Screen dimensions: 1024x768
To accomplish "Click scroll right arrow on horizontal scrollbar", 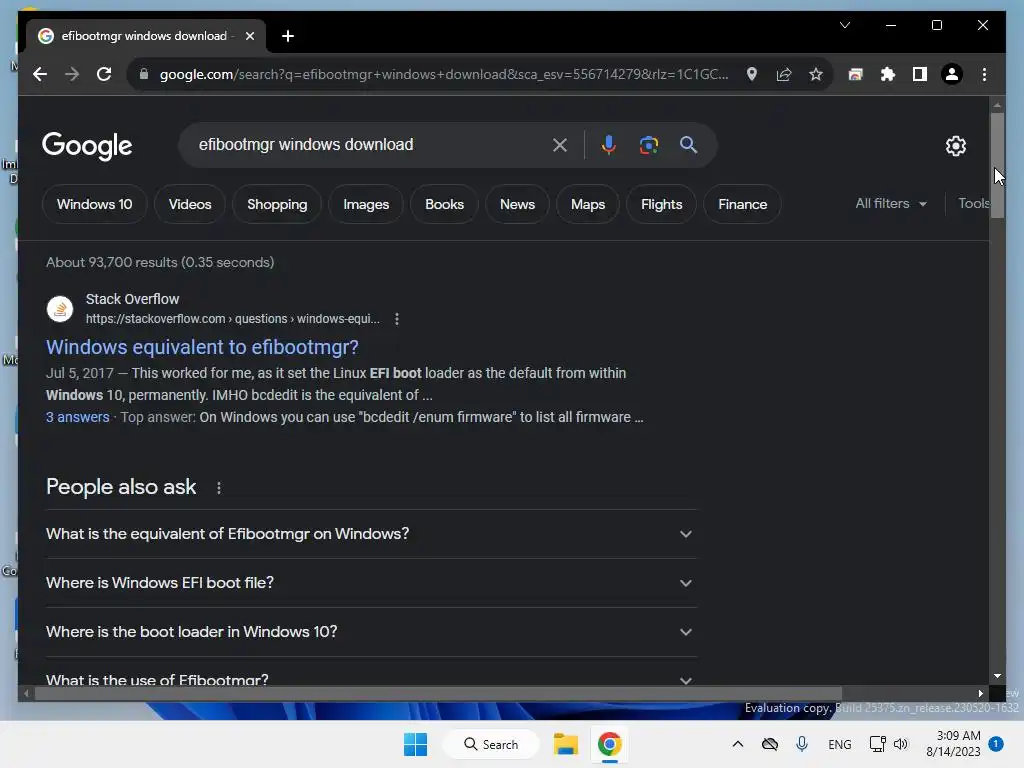I will click(x=980, y=694).
